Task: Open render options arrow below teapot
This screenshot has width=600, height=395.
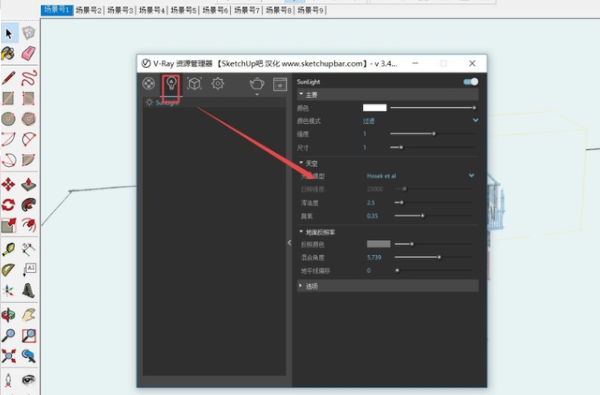Action: tap(257, 94)
